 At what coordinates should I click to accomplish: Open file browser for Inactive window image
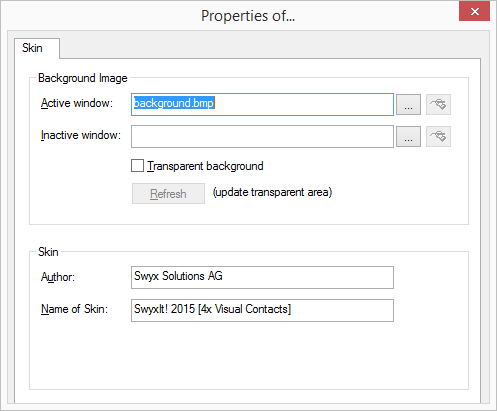click(x=408, y=136)
